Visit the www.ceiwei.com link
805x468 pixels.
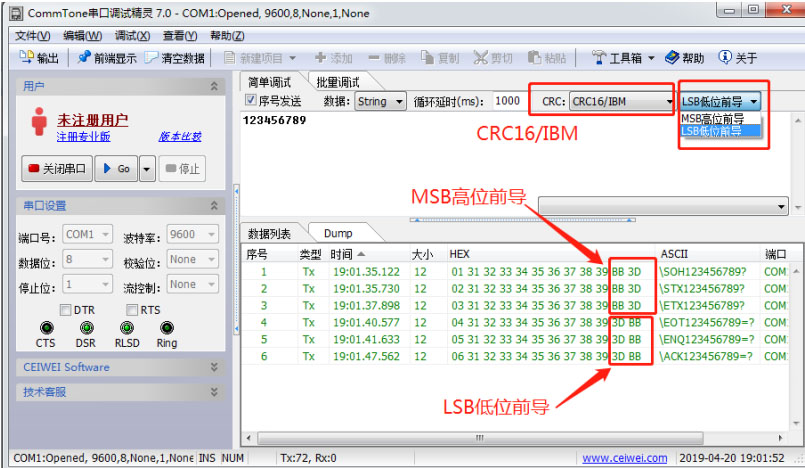click(x=624, y=458)
